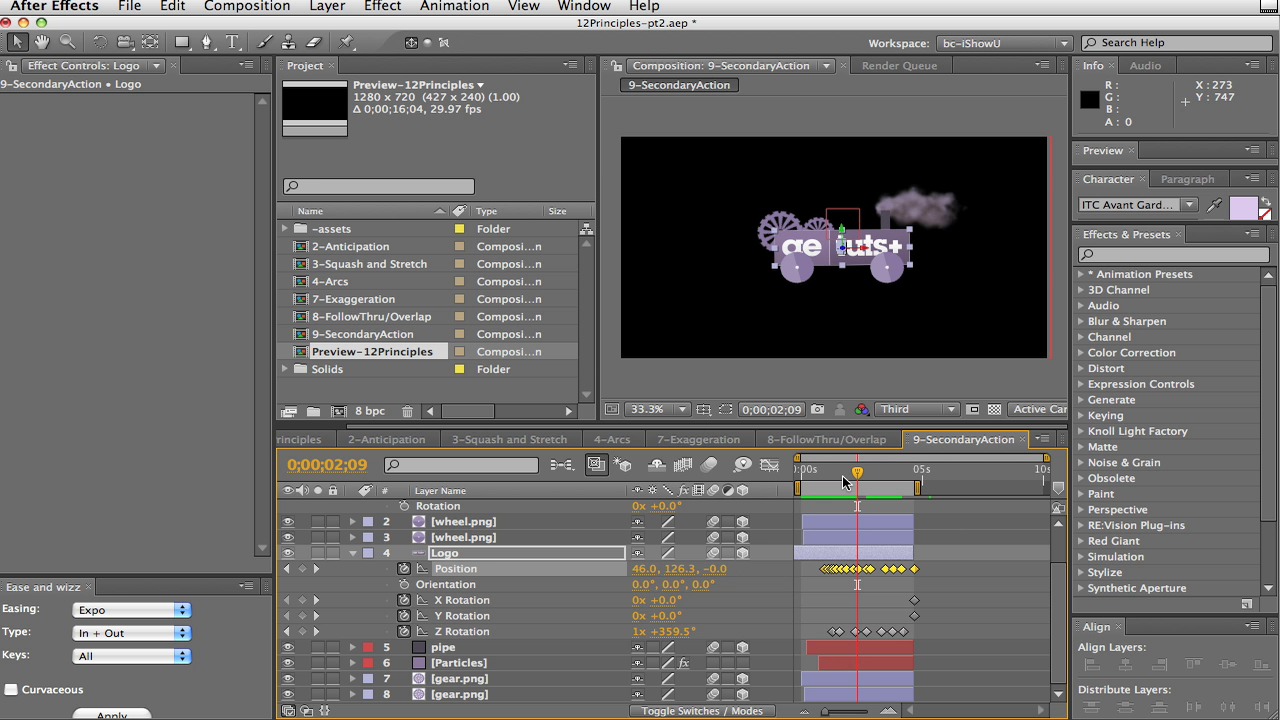The image size is (1280, 720).
Task: Open the Keys All dropdown
Action: pos(131,656)
